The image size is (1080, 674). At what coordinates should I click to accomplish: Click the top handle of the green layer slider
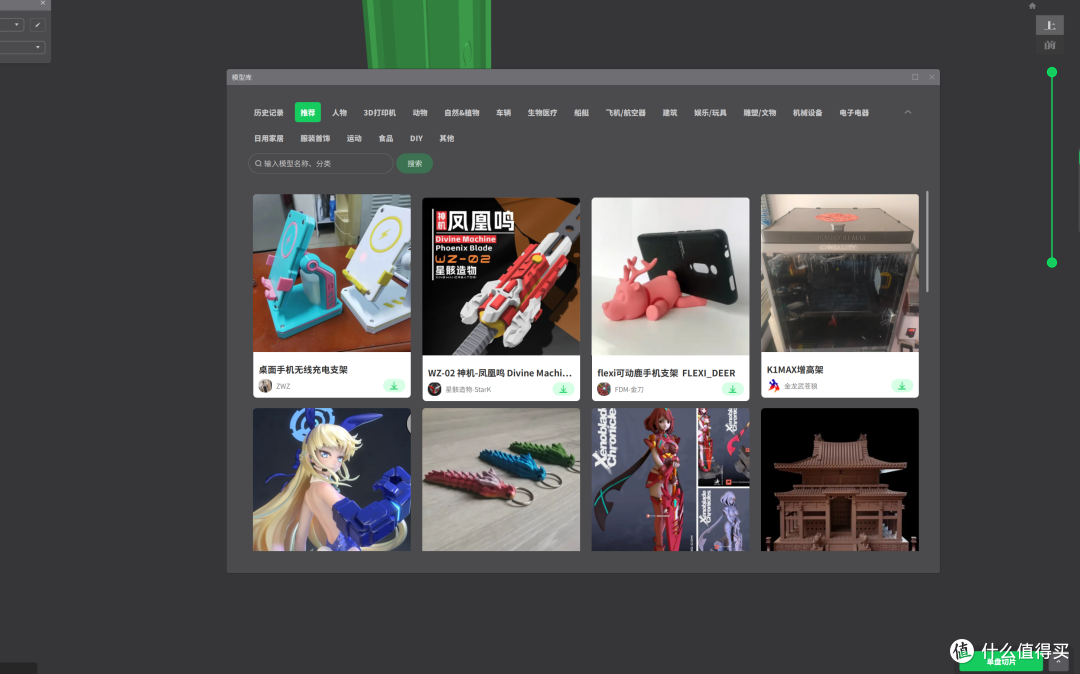pos(1052,72)
